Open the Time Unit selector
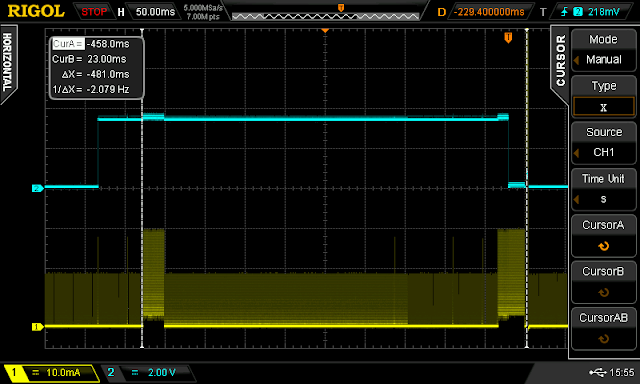The height and width of the screenshot is (384, 640). pos(603,189)
